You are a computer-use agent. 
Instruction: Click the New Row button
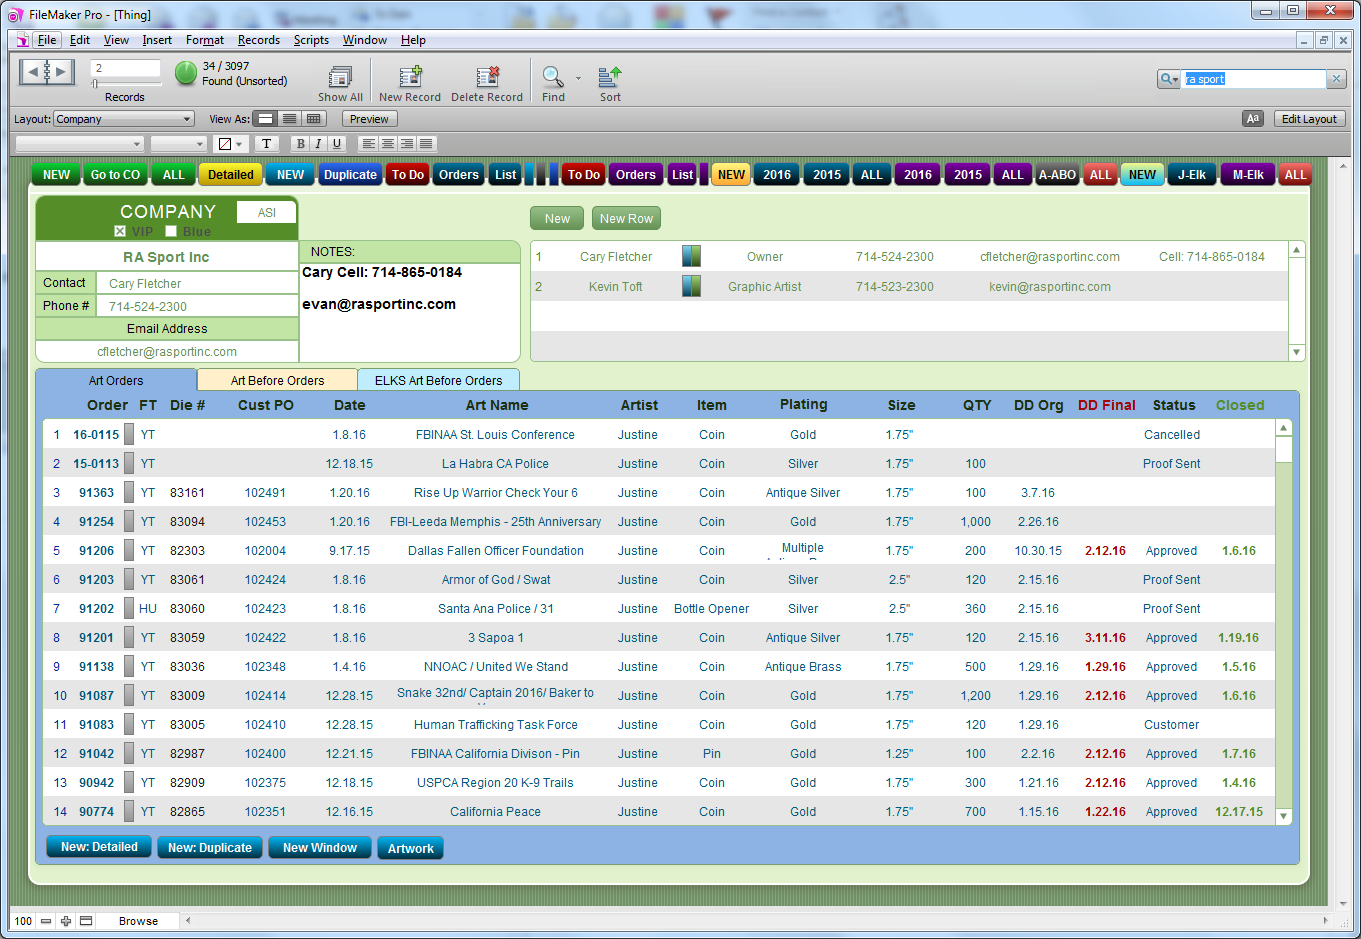626,219
